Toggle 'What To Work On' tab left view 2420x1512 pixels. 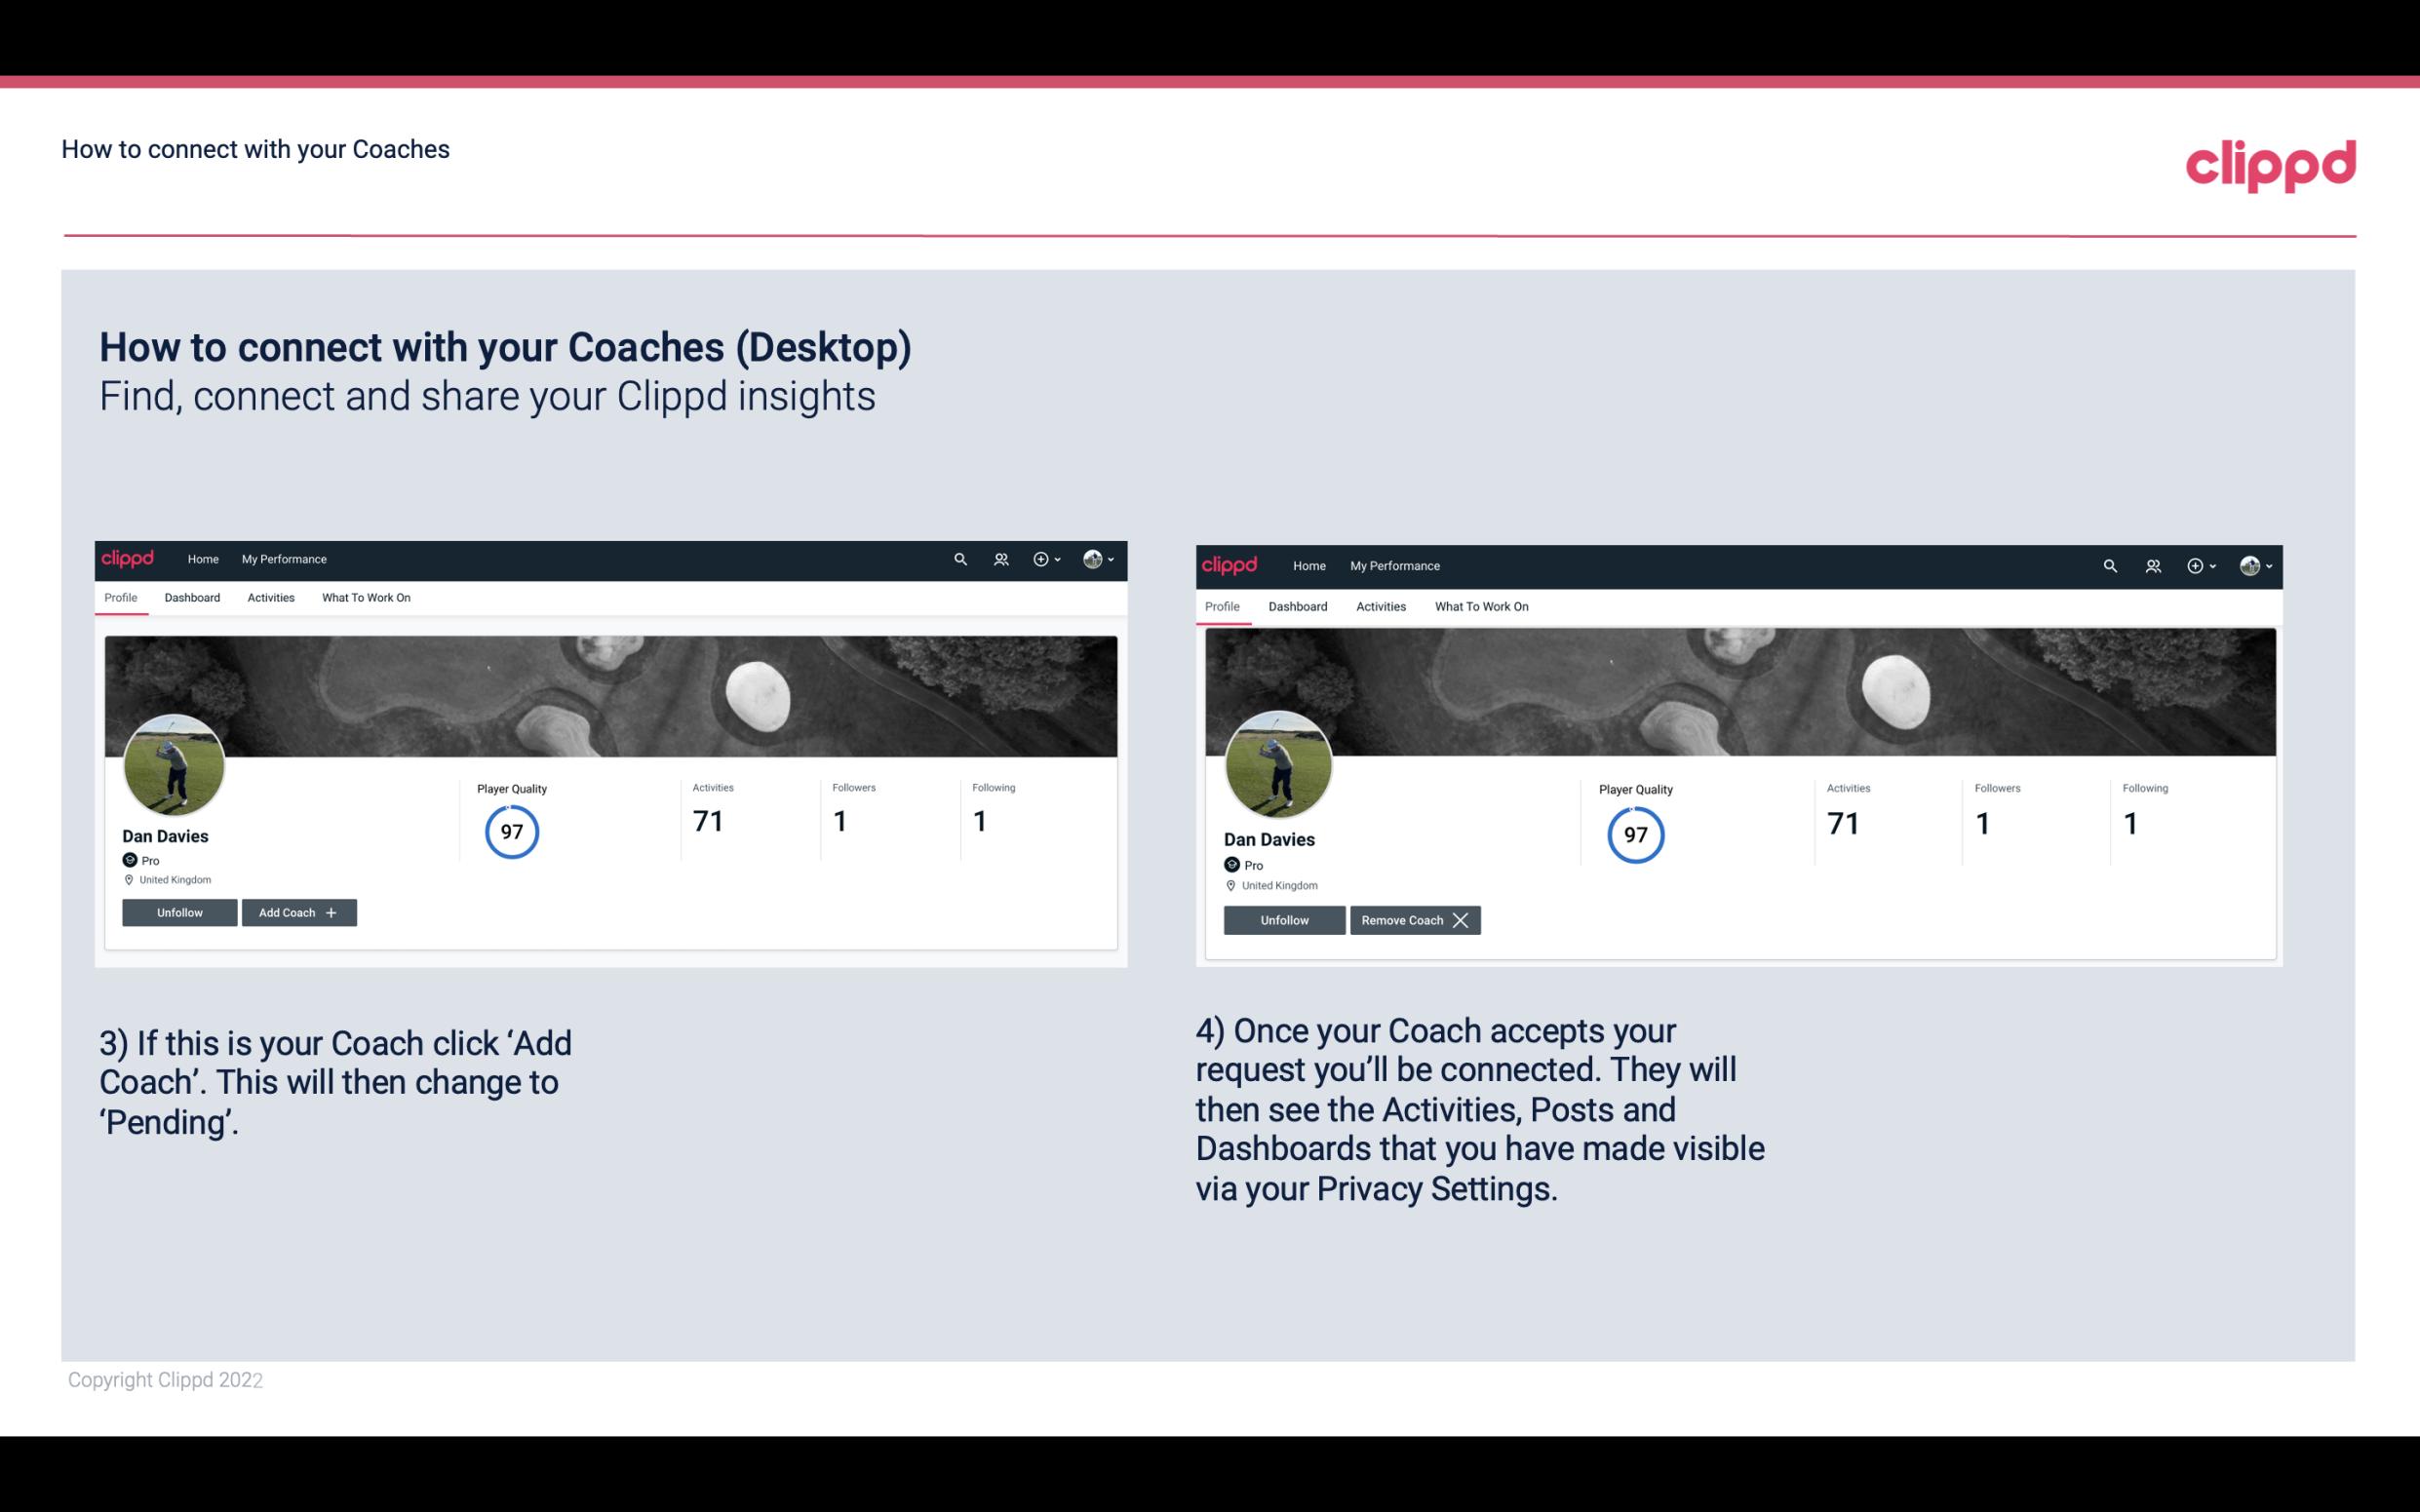click(x=364, y=598)
